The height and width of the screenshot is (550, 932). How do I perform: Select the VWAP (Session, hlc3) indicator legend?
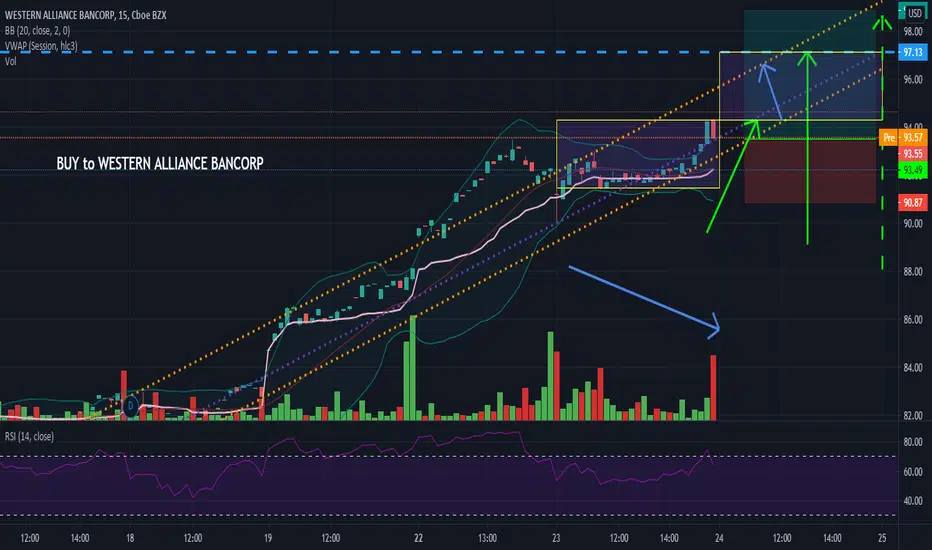tap(41, 46)
